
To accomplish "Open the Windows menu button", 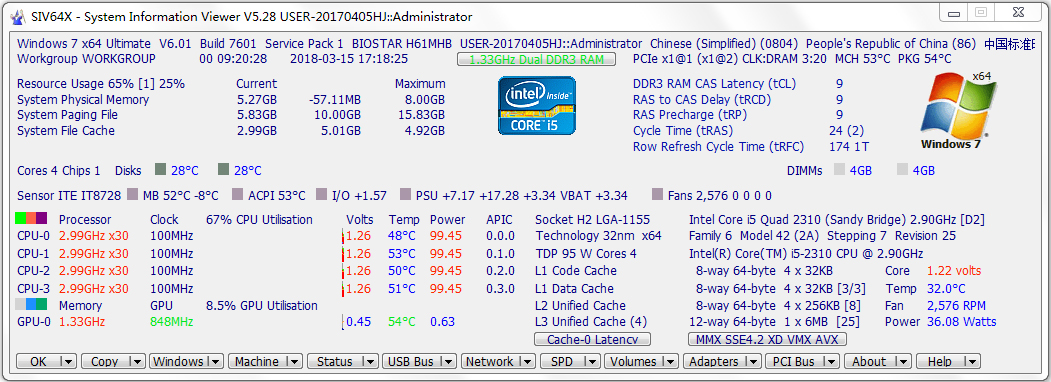I will click(178, 361).
